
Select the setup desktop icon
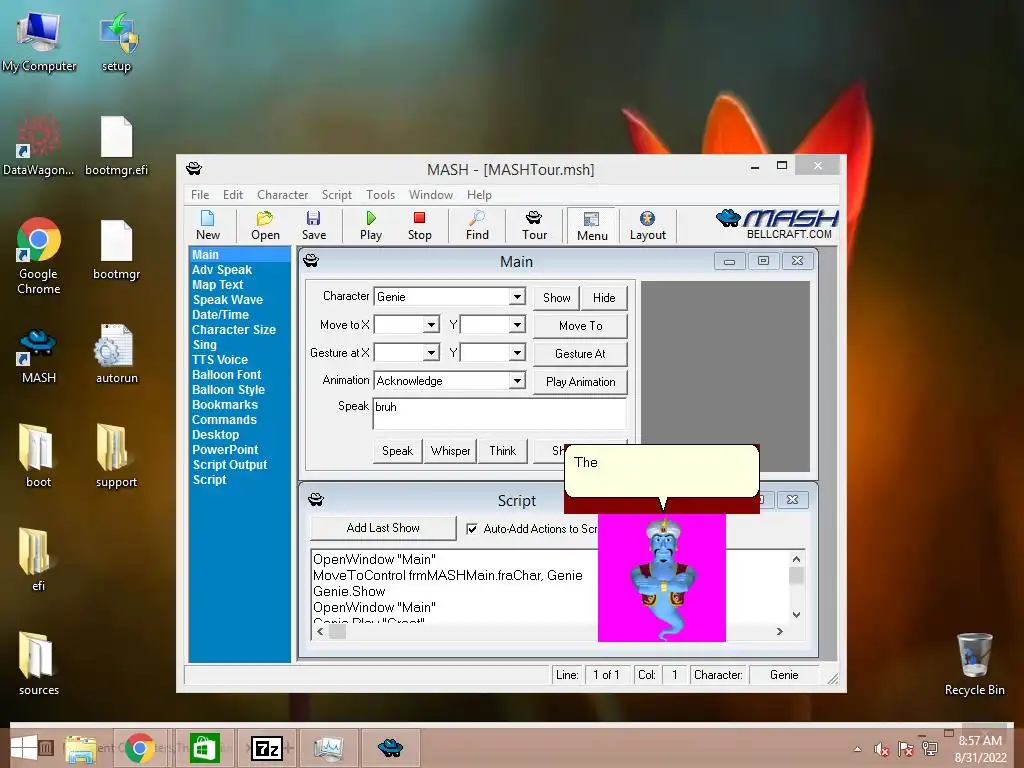tap(116, 42)
